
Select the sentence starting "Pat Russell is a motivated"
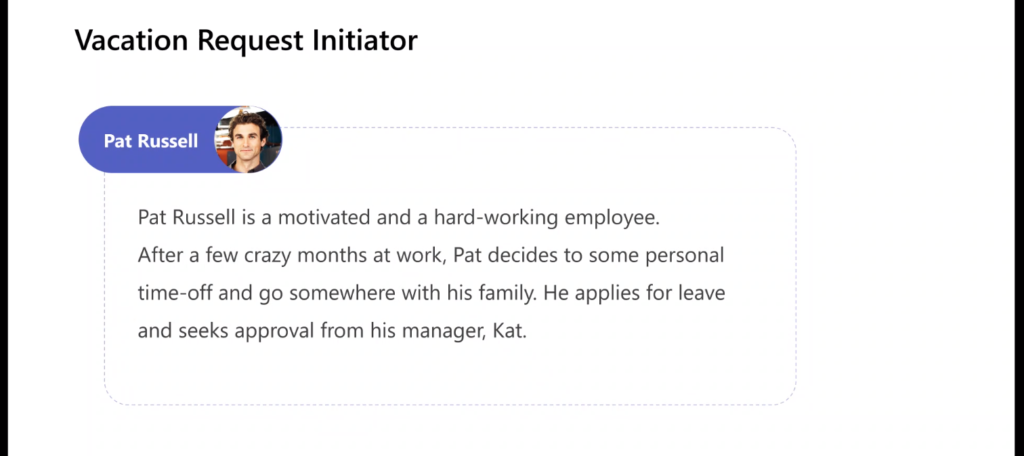click(400, 217)
